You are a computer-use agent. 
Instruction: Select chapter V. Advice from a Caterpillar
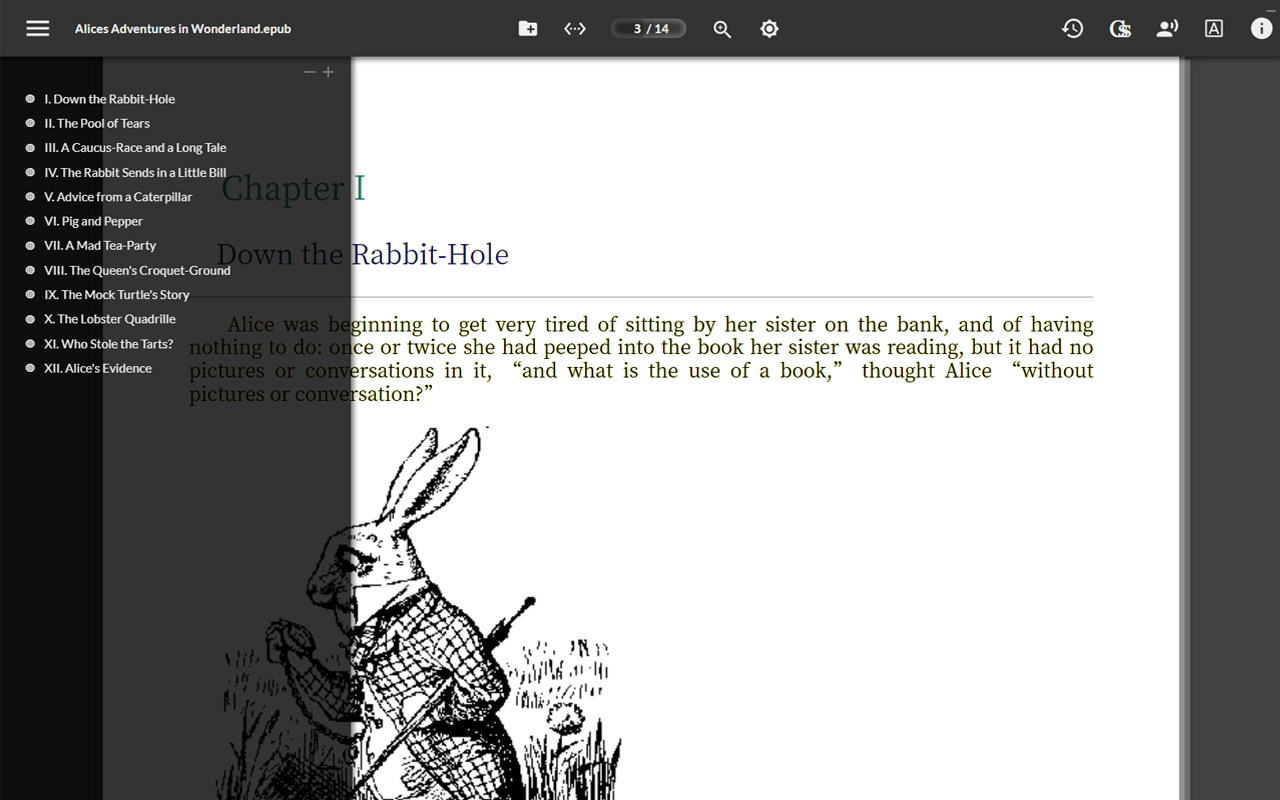coord(118,196)
